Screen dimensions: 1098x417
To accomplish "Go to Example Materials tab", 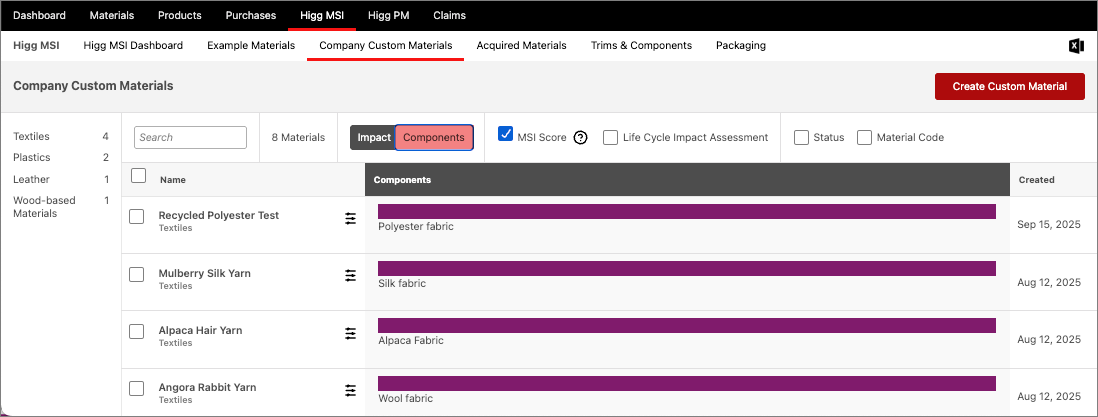I will click(x=251, y=46).
